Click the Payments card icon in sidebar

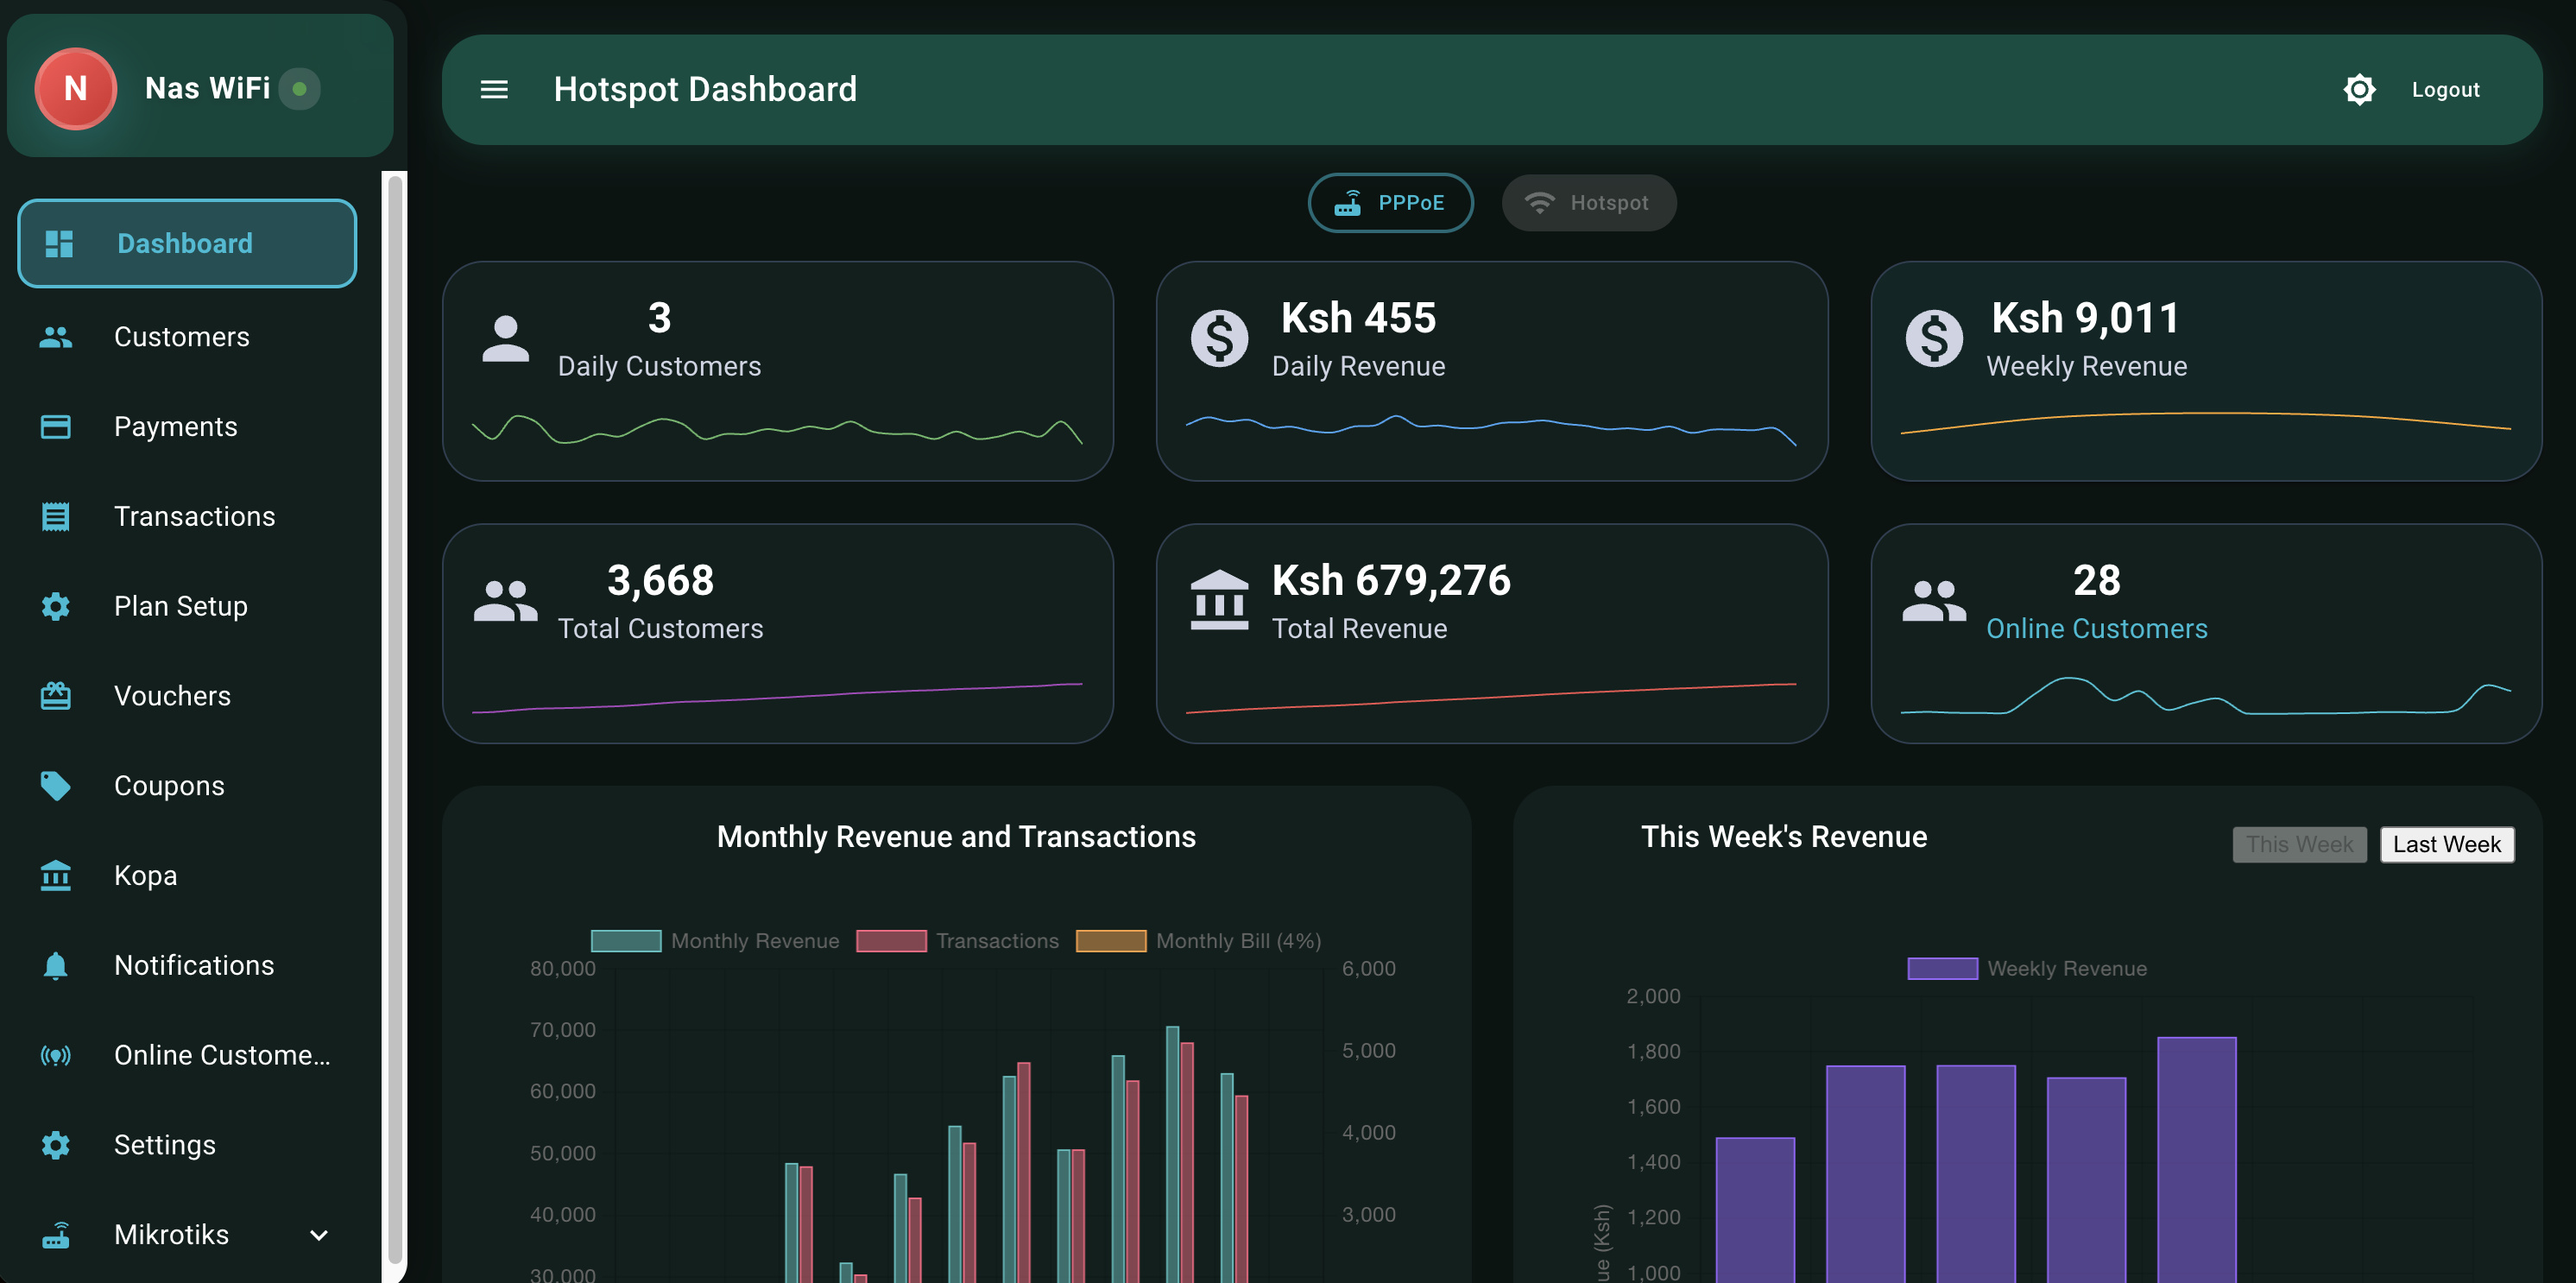[x=56, y=427]
